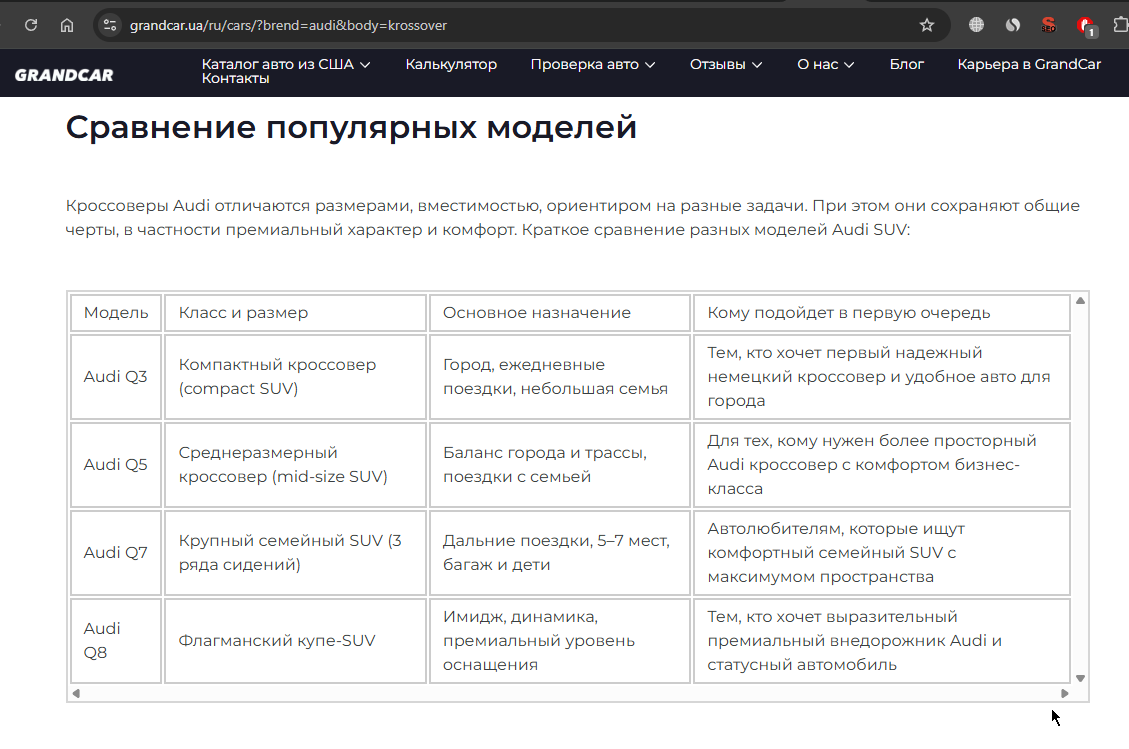Click the Имидж, динамика cell
The width and height of the screenshot is (1129, 749).
[559, 640]
